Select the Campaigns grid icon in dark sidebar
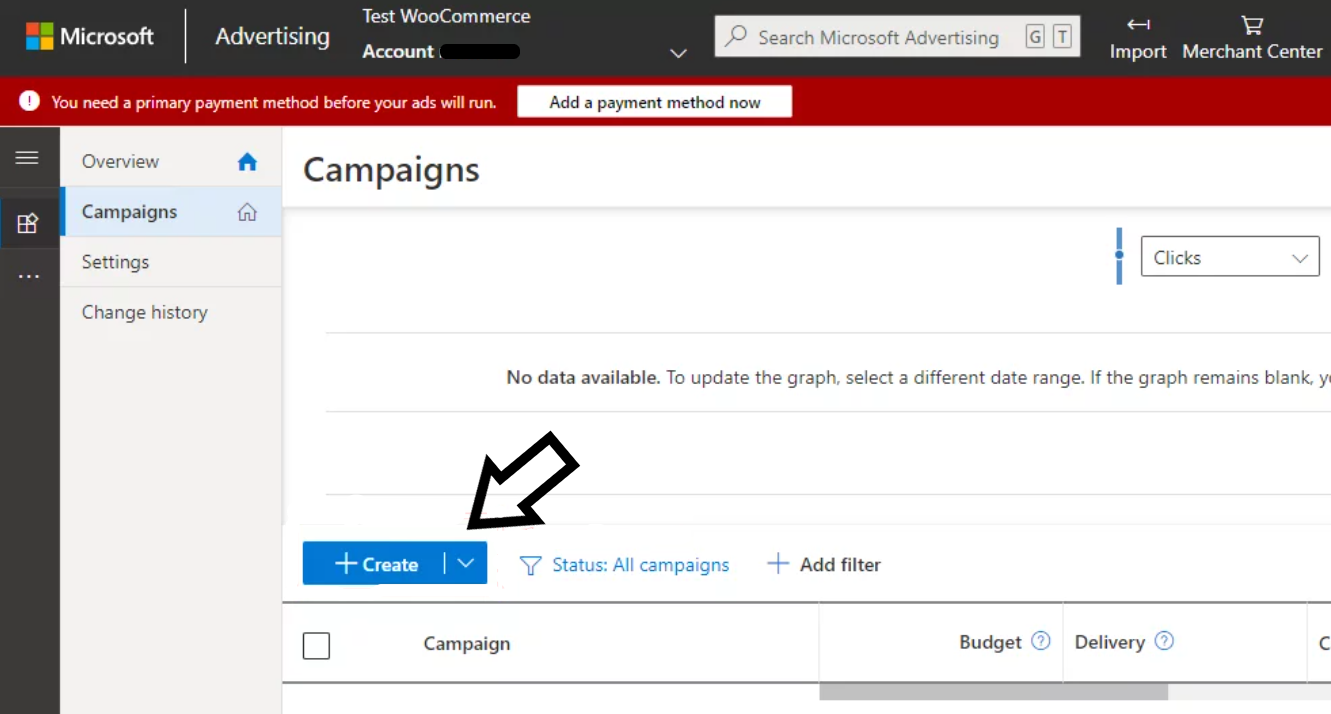The height and width of the screenshot is (714, 1331). tap(30, 222)
